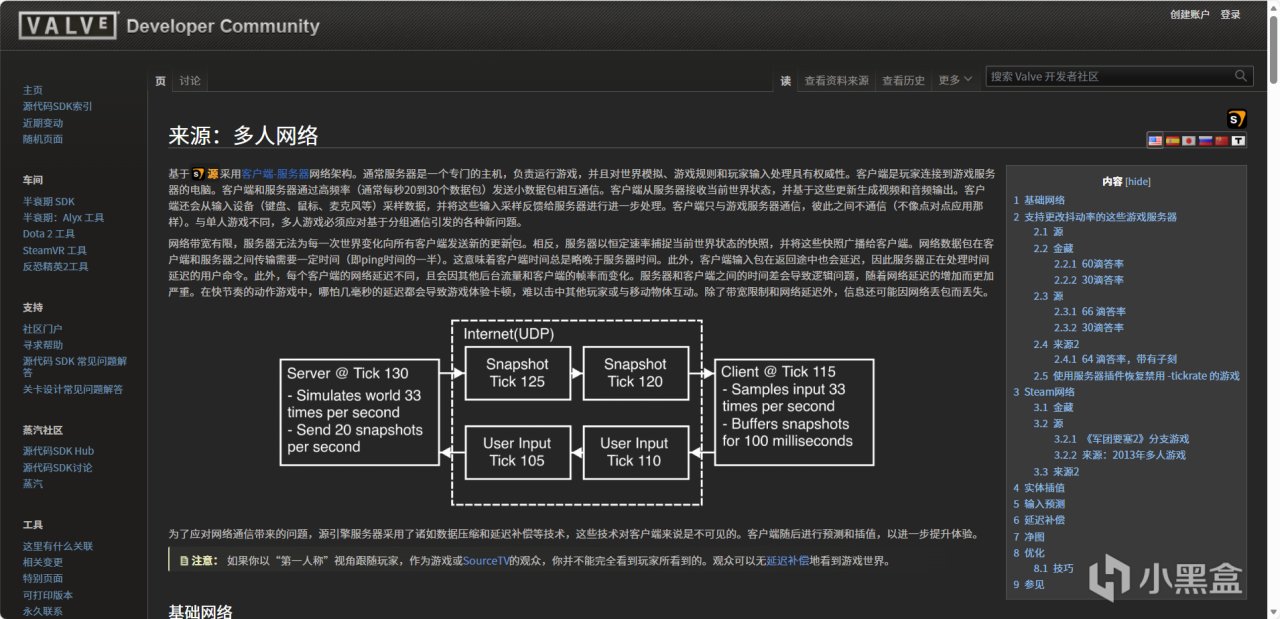Click the 登录 link
Screen dimensions: 1280x619
(x=1230, y=14)
